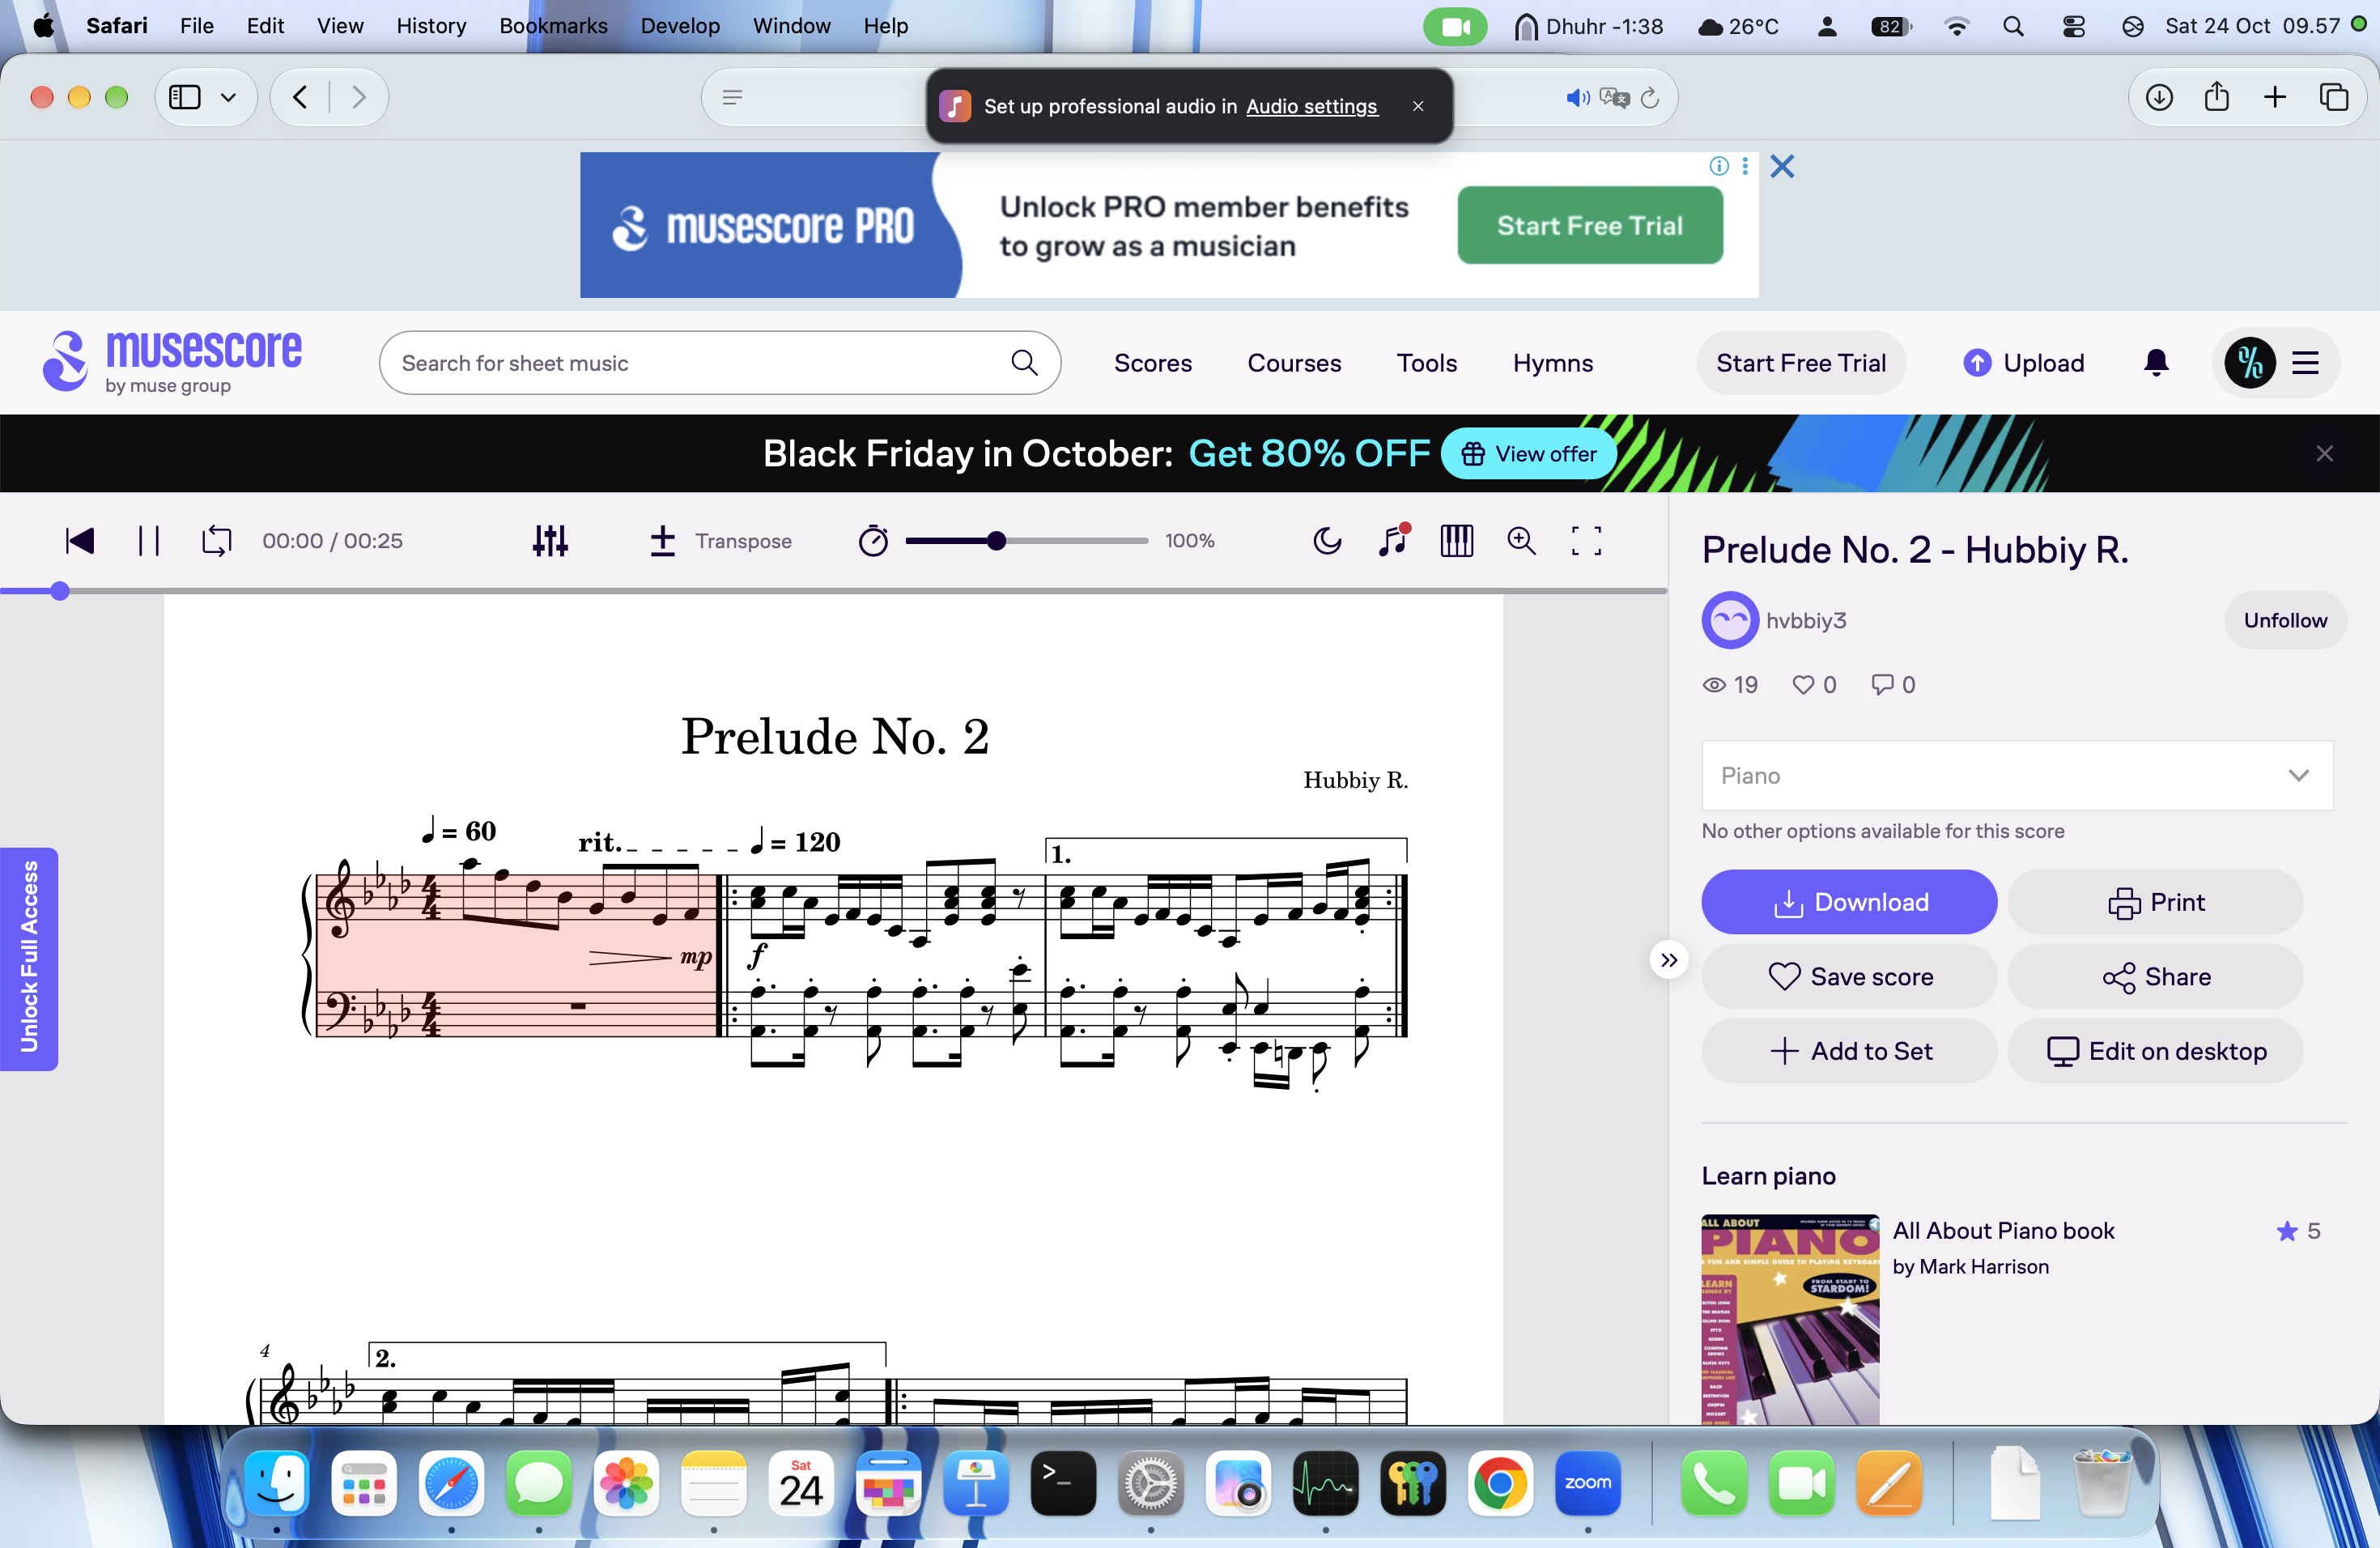Open notifications bell
The width and height of the screenshot is (2380, 1548).
[2156, 363]
